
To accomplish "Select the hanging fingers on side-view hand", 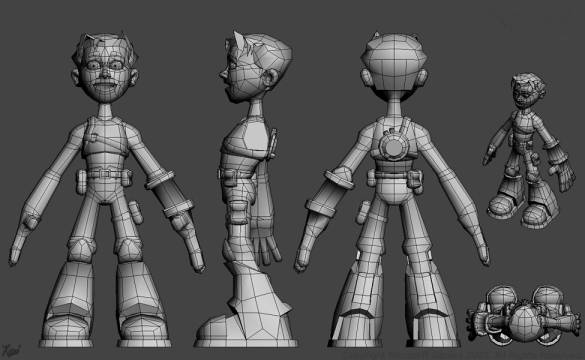I will [266, 248].
